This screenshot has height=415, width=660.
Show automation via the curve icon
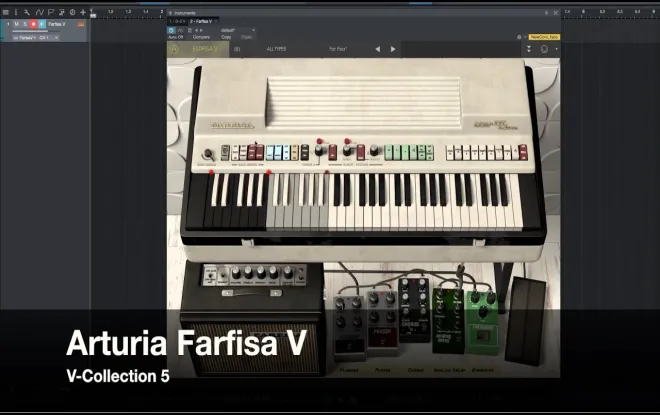tap(39, 12)
